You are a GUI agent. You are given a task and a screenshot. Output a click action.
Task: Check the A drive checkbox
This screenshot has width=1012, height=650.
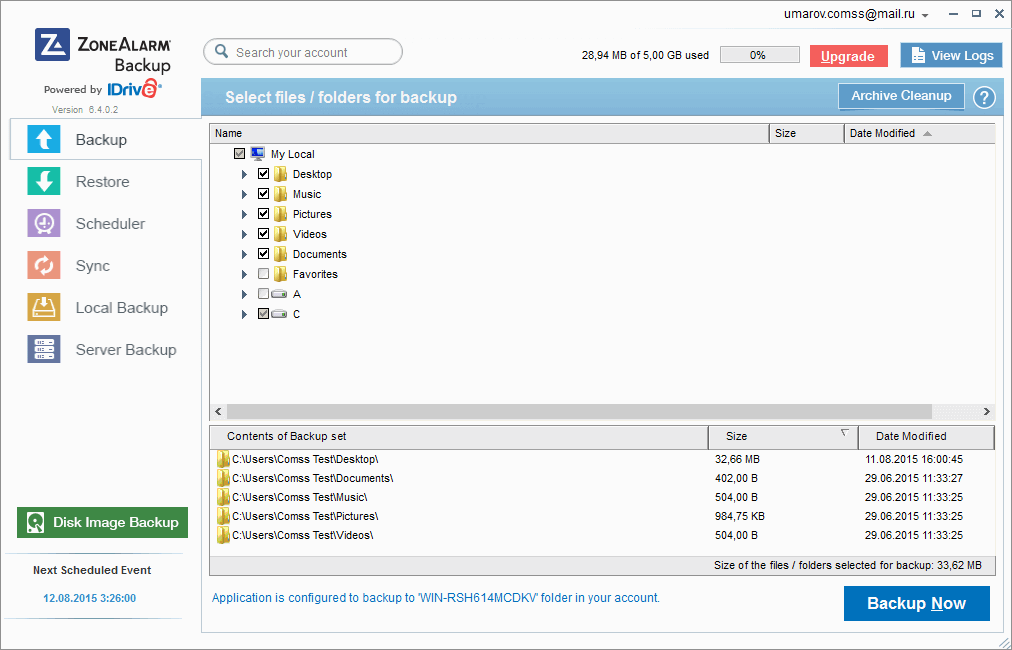click(x=263, y=294)
